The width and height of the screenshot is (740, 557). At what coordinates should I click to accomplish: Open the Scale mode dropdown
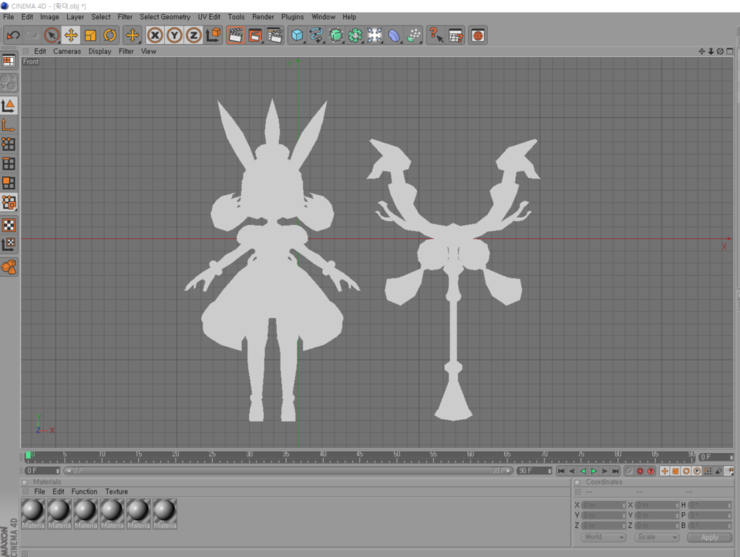[656, 537]
